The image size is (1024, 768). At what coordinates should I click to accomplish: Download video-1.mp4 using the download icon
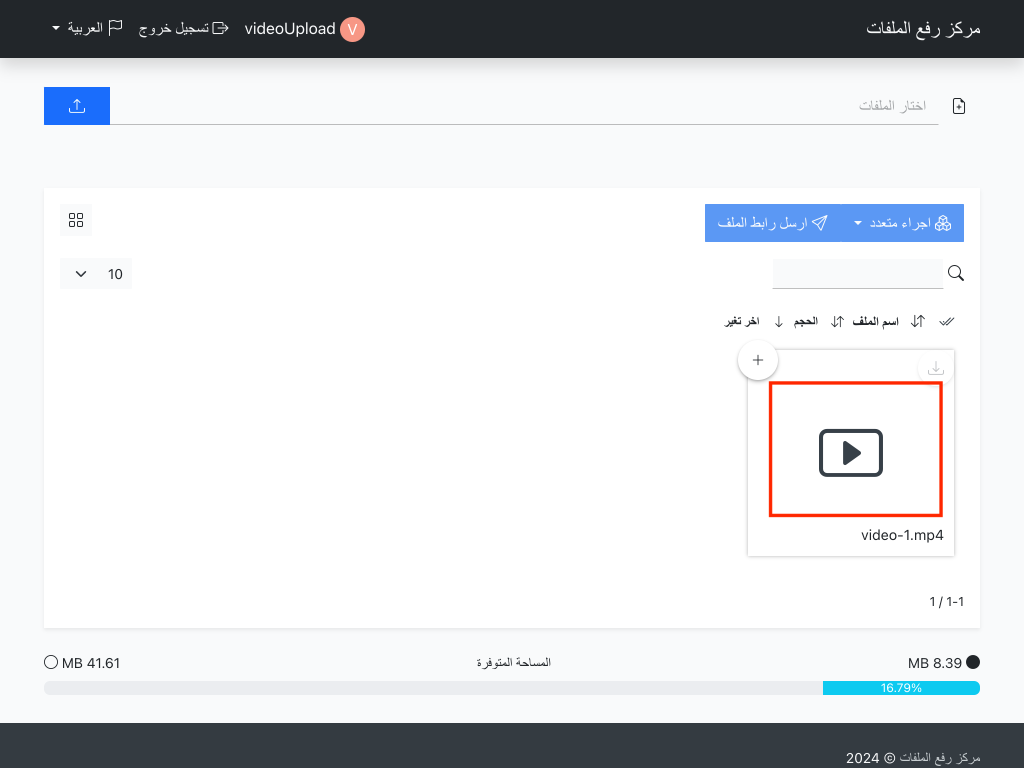[936, 368]
